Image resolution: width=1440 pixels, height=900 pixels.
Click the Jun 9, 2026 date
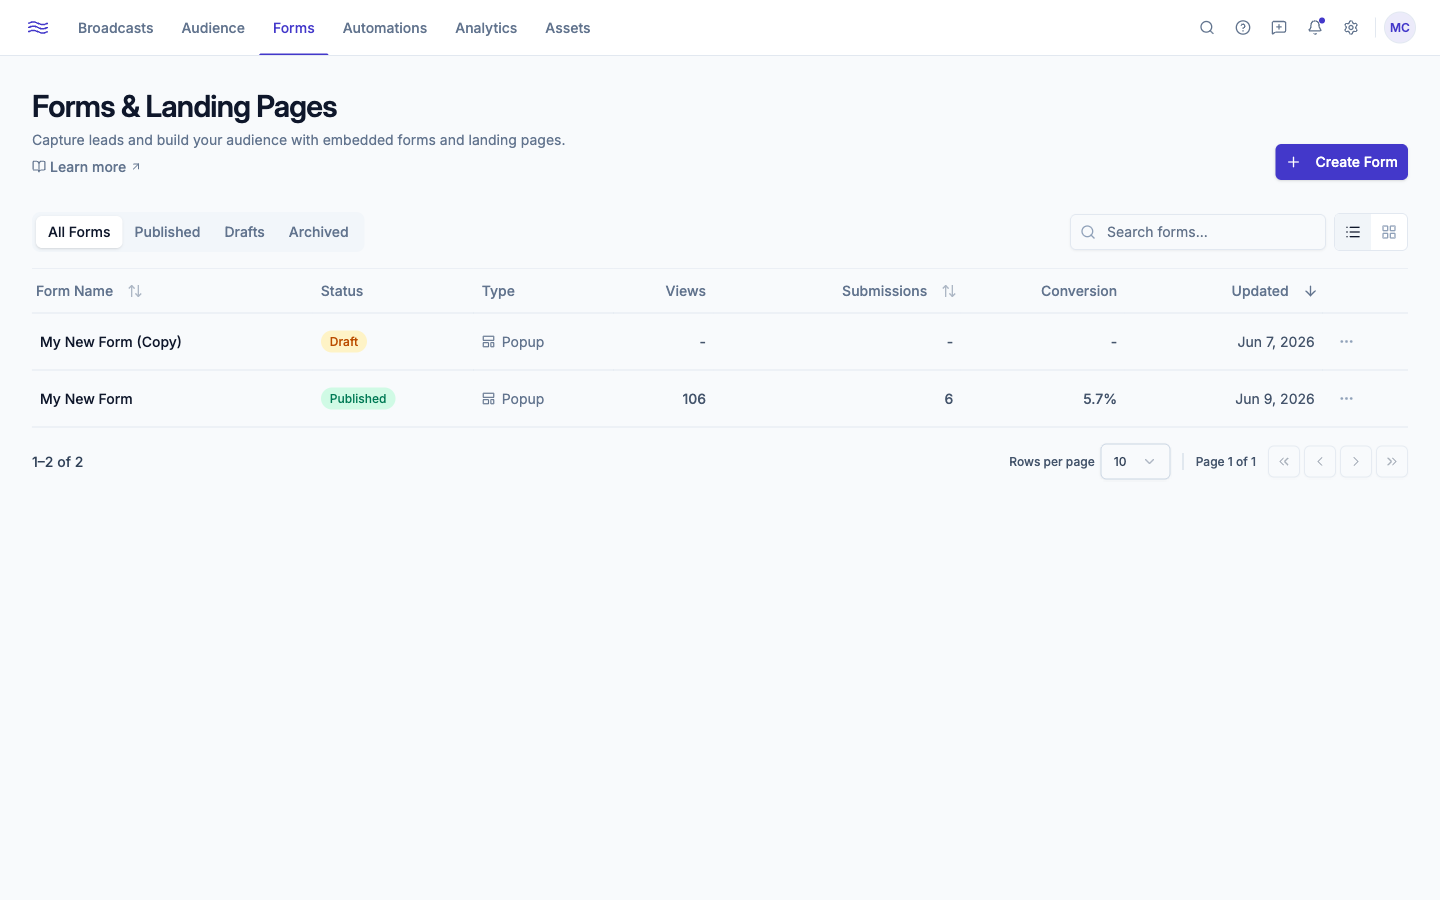click(x=1275, y=399)
